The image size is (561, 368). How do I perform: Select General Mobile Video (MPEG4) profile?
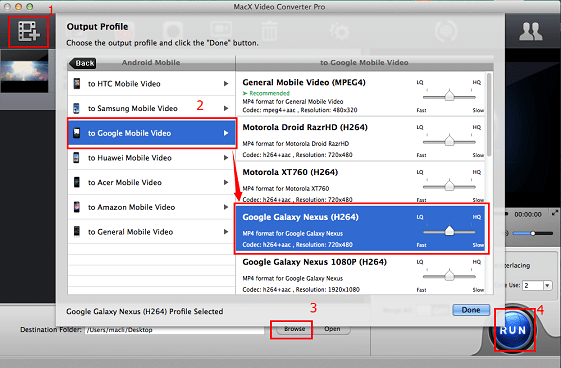361,94
